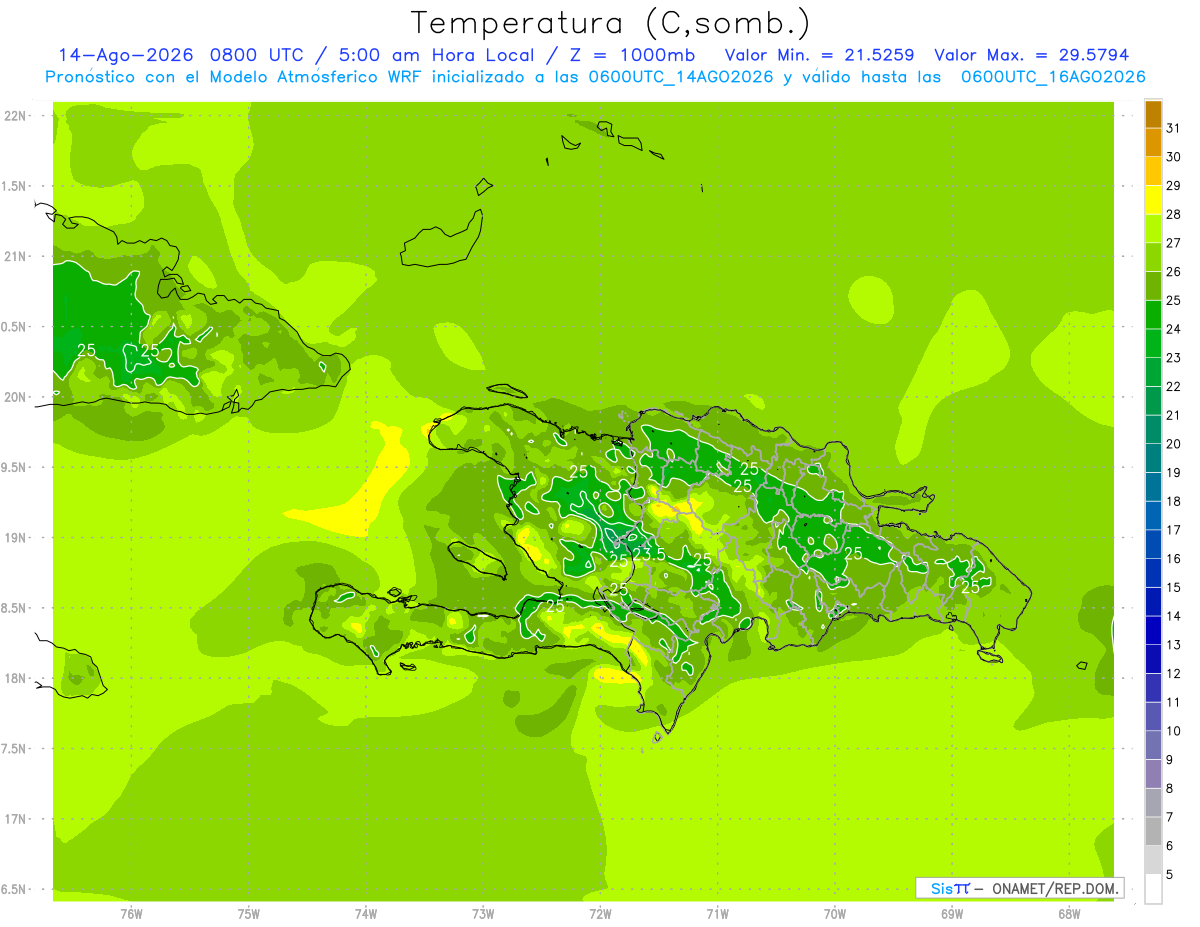1200x927 pixels.
Task: Click the gray 6 degree legend swatch
Action: 1153,831
